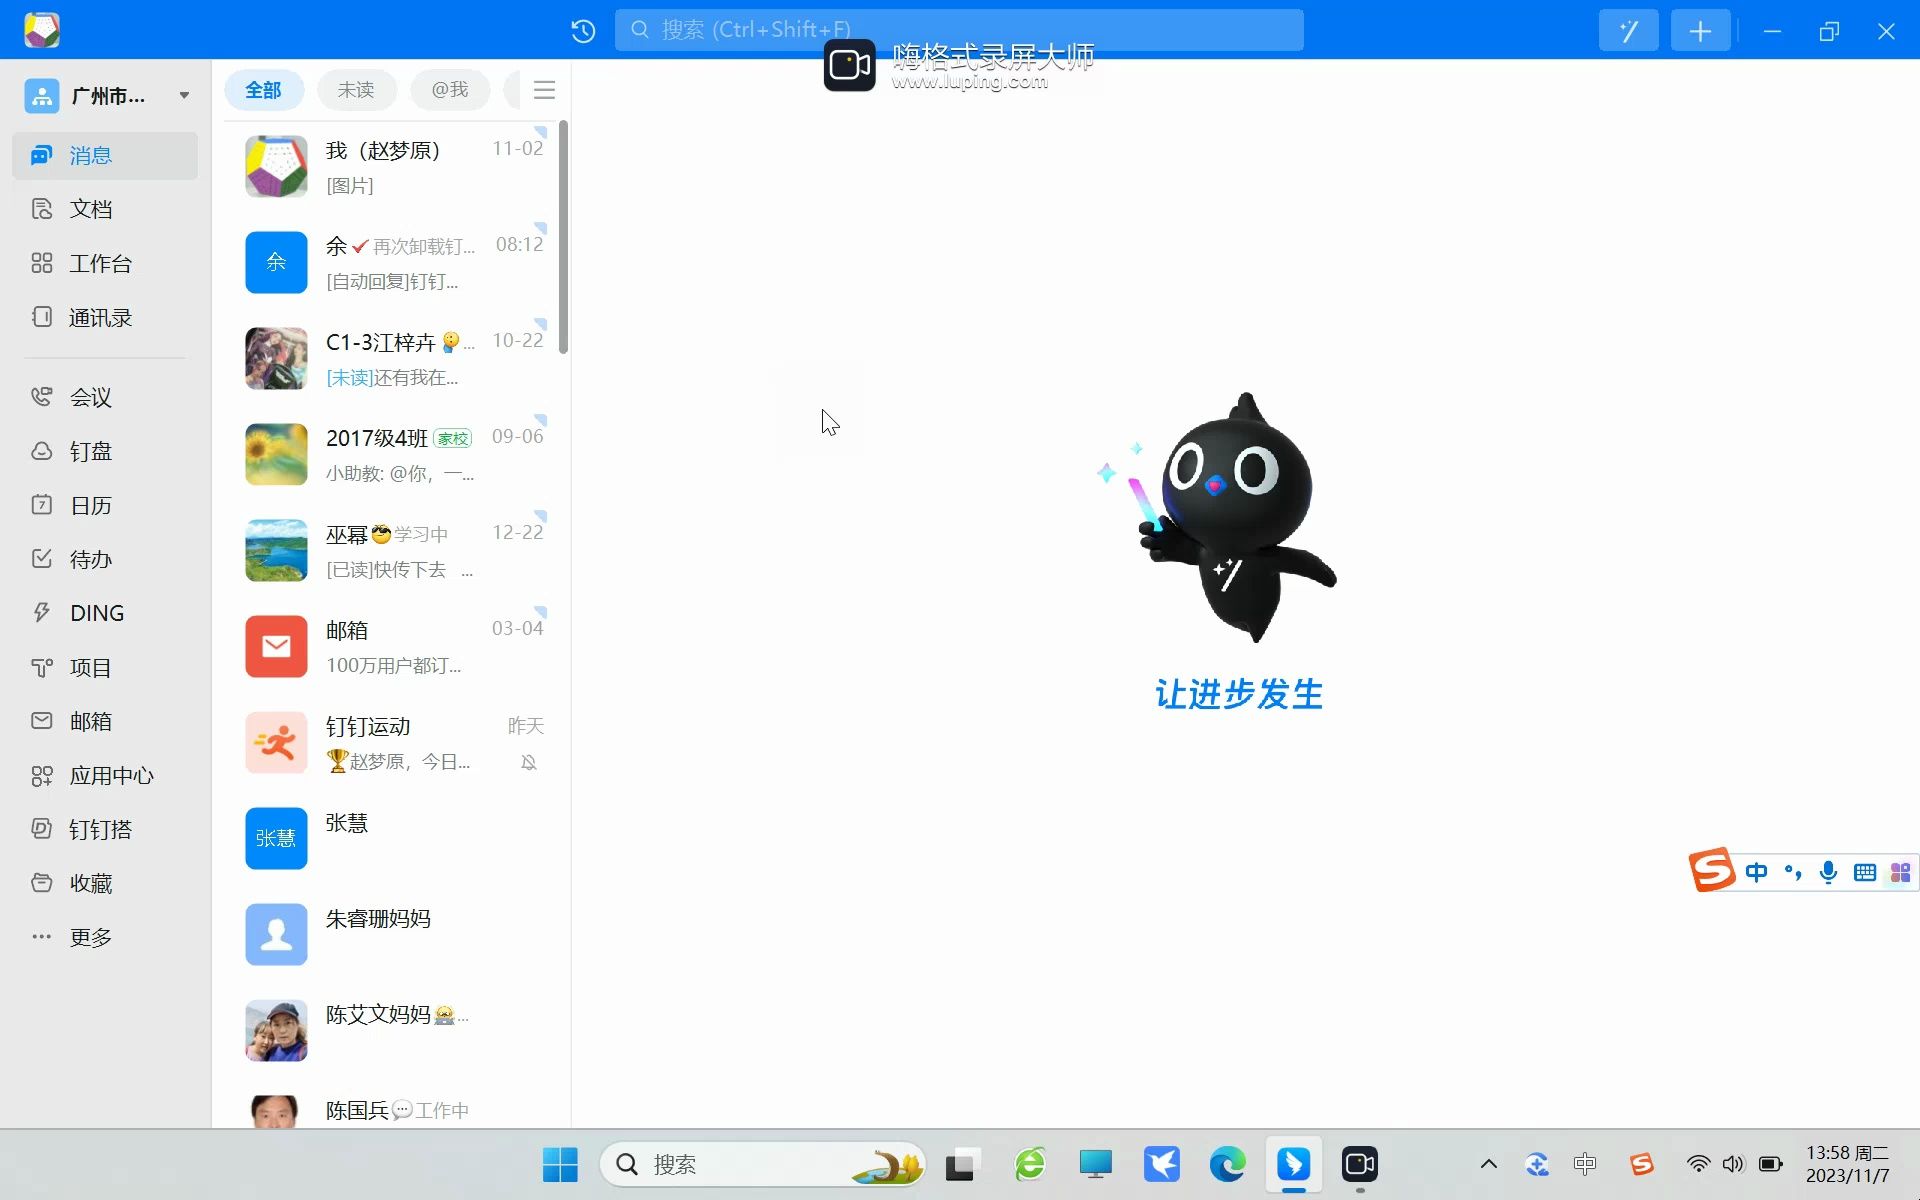Open chat with 陈艾文妈妈
This screenshot has width=1920, height=1200.
pyautogui.click(x=393, y=1031)
